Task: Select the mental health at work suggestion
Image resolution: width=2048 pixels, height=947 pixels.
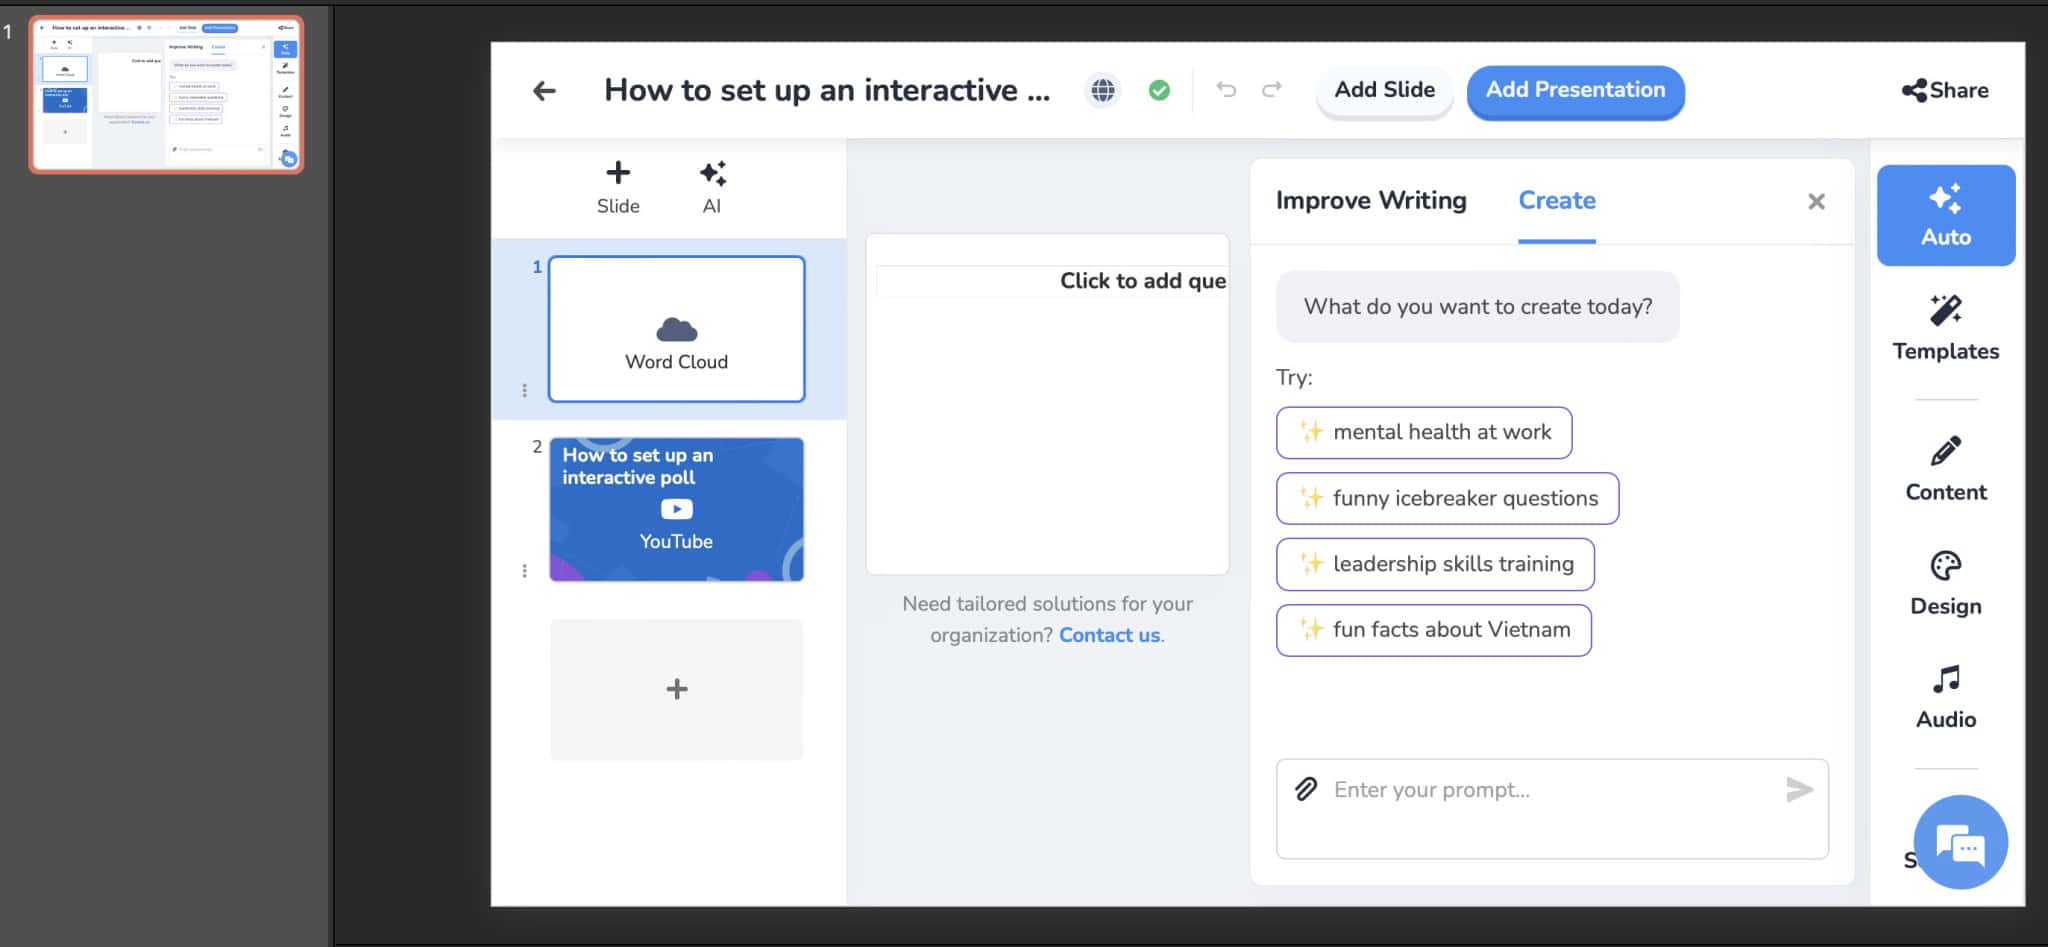Action: pos(1424,432)
